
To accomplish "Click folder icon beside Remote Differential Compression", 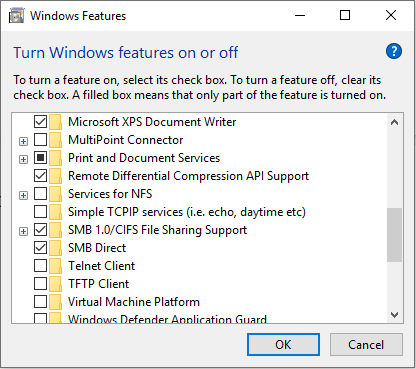I will click(56, 176).
